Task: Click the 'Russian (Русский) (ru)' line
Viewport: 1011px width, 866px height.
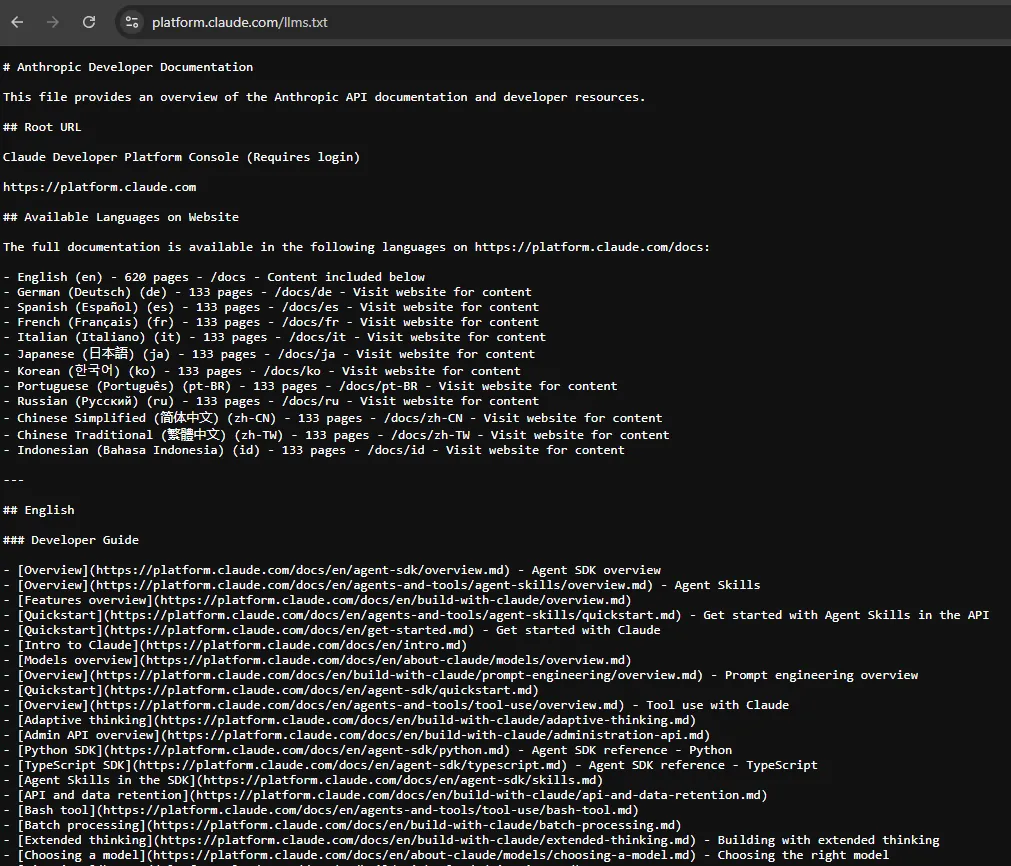Action: pyautogui.click(x=271, y=400)
